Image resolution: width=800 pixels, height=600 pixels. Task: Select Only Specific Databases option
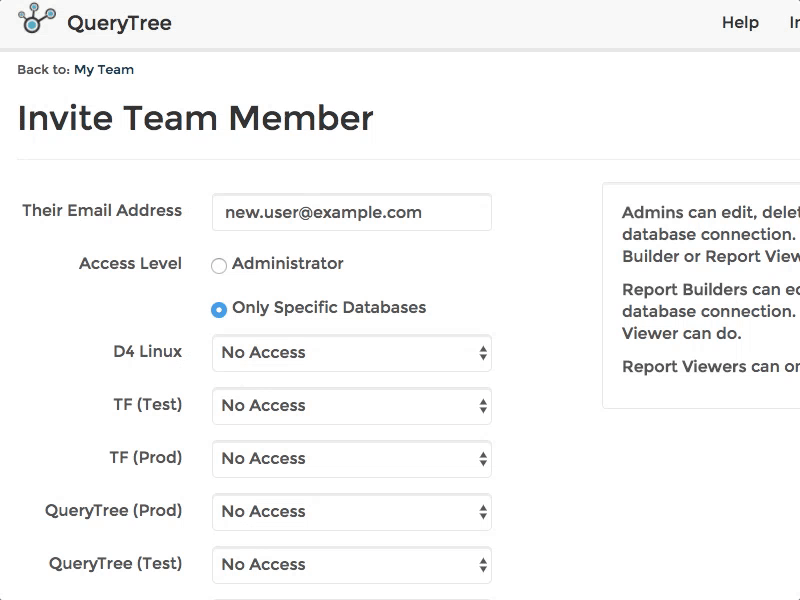tap(219, 310)
